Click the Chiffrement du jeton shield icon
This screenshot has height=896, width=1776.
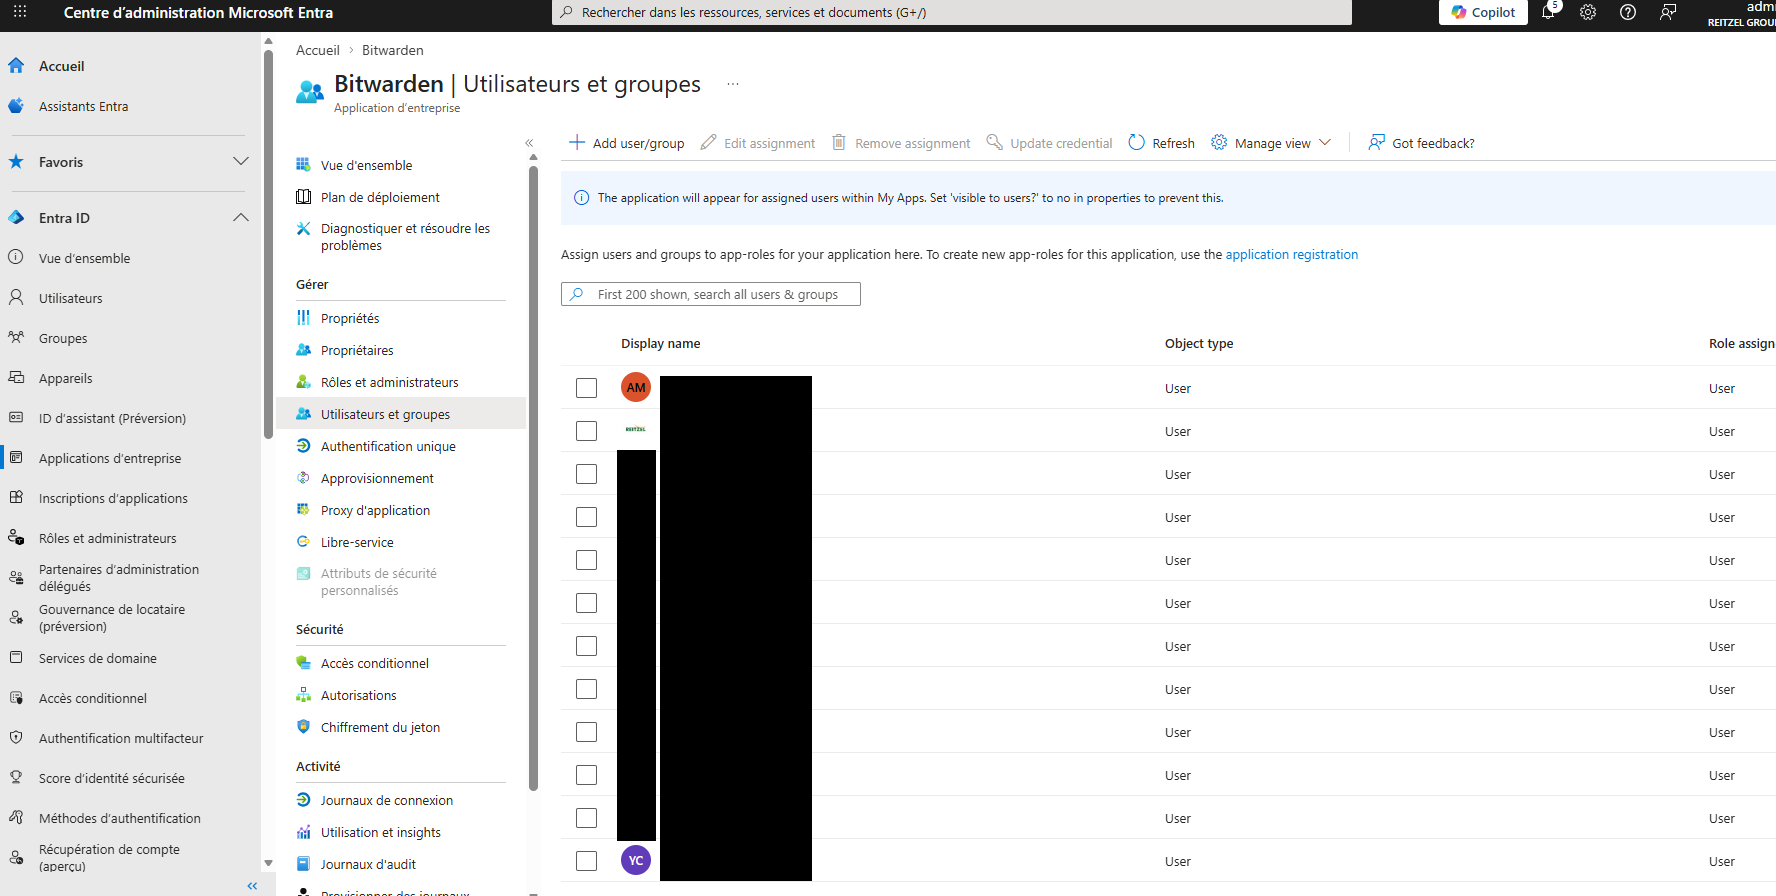point(304,727)
